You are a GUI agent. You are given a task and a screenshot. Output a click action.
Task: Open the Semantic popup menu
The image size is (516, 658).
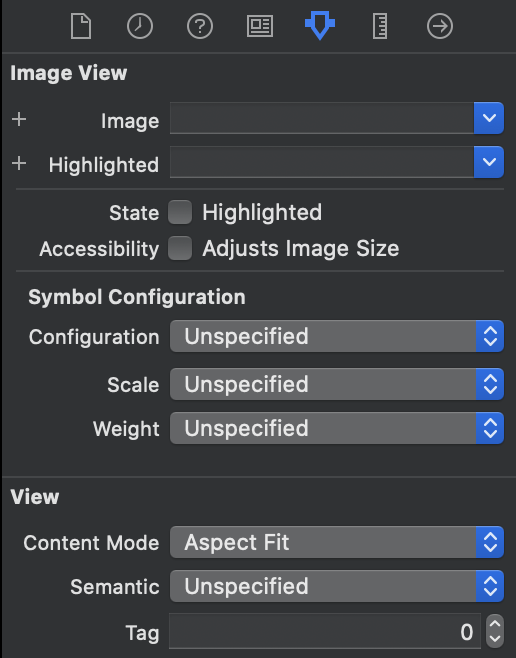[336, 586]
